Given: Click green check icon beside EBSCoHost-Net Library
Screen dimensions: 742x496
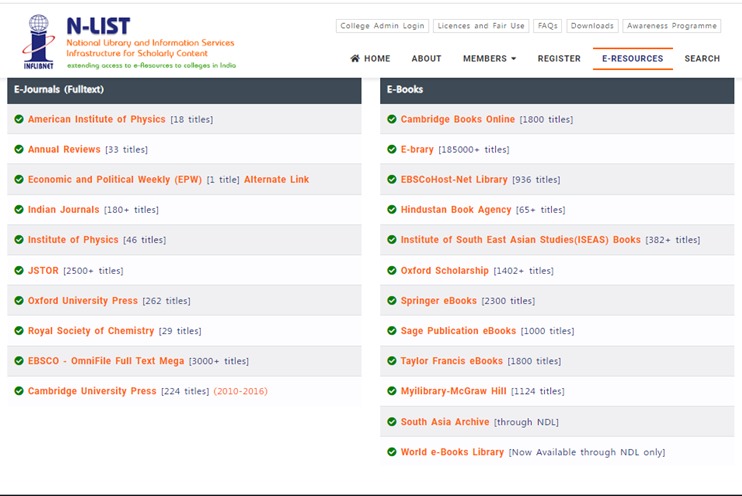Looking at the screenshot, I should click(x=392, y=179).
